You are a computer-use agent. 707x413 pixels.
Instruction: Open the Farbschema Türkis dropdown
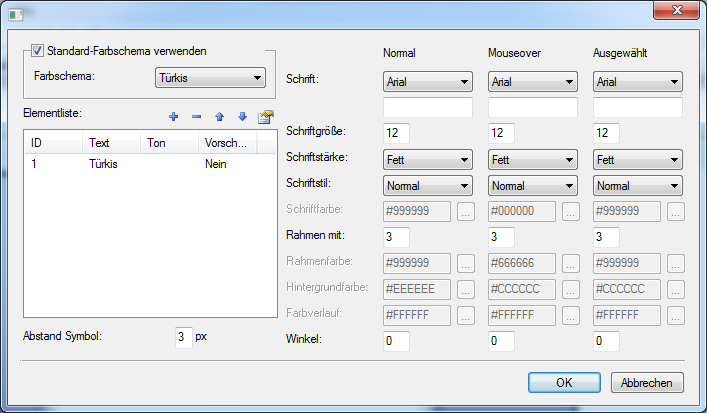point(210,78)
